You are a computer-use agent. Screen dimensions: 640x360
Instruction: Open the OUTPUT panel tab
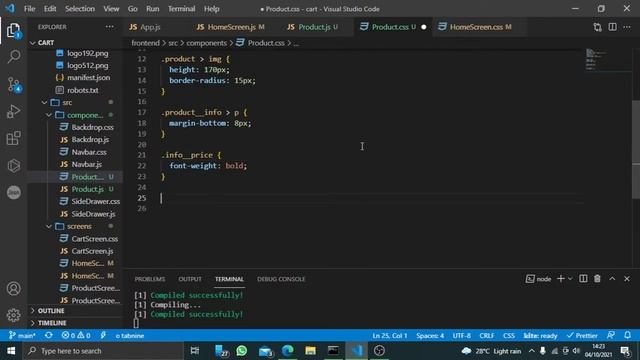[190, 279]
